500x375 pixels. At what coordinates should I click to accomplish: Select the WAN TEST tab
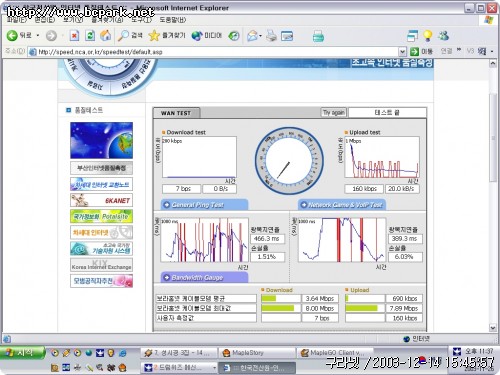176,113
